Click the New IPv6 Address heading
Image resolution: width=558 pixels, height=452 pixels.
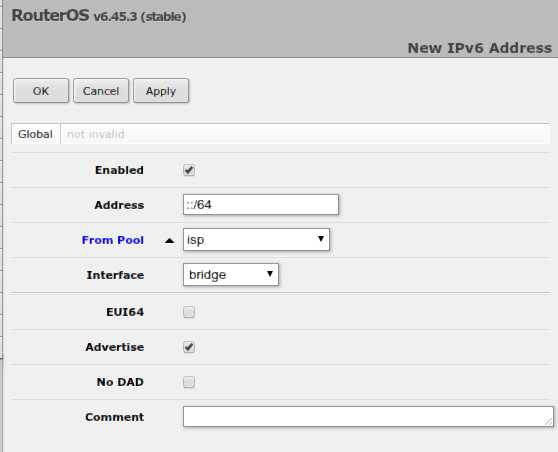(x=479, y=48)
